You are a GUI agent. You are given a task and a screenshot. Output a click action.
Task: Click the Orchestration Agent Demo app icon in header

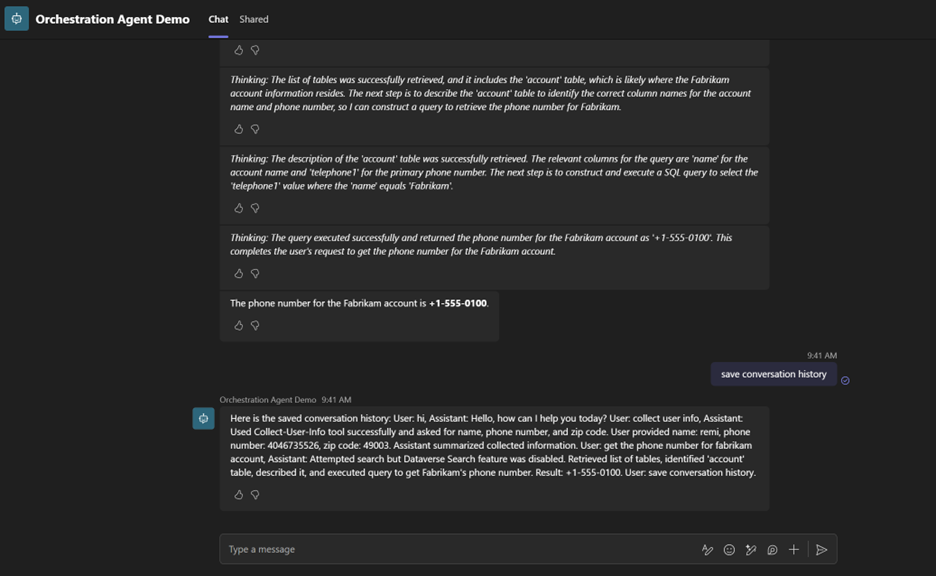(17, 19)
